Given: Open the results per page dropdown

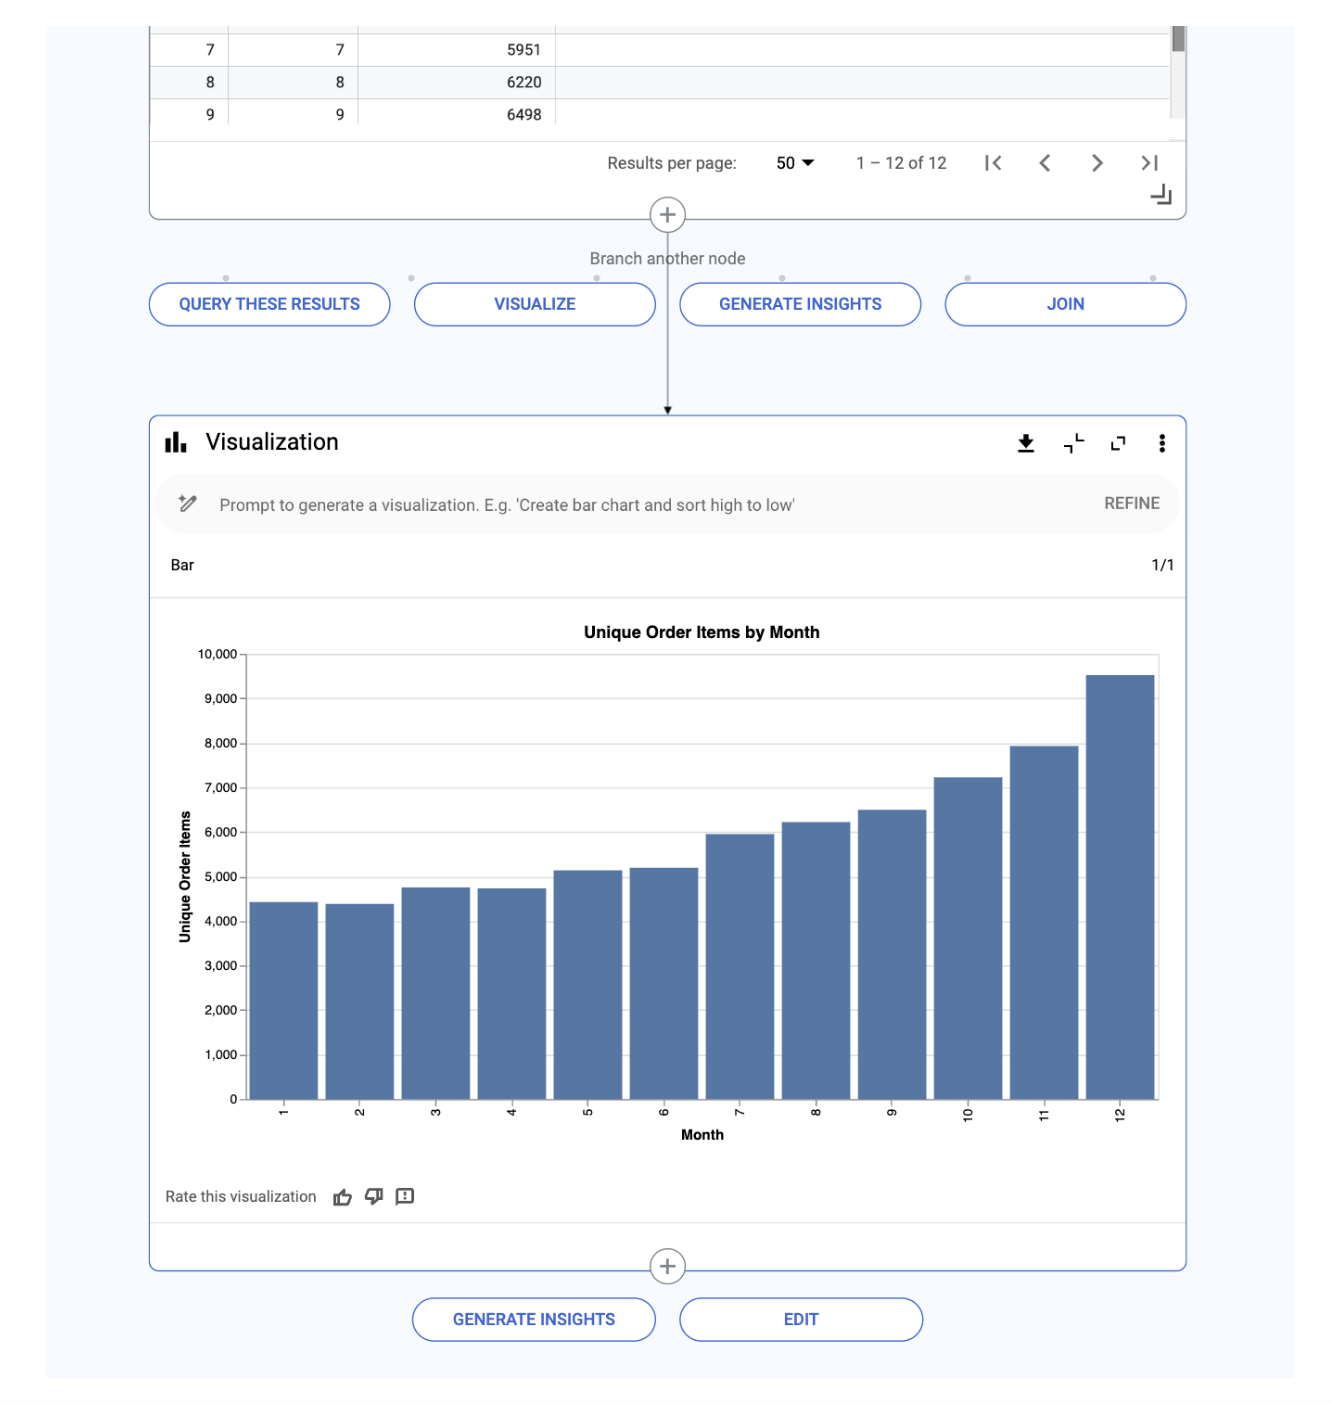Looking at the screenshot, I should point(795,163).
